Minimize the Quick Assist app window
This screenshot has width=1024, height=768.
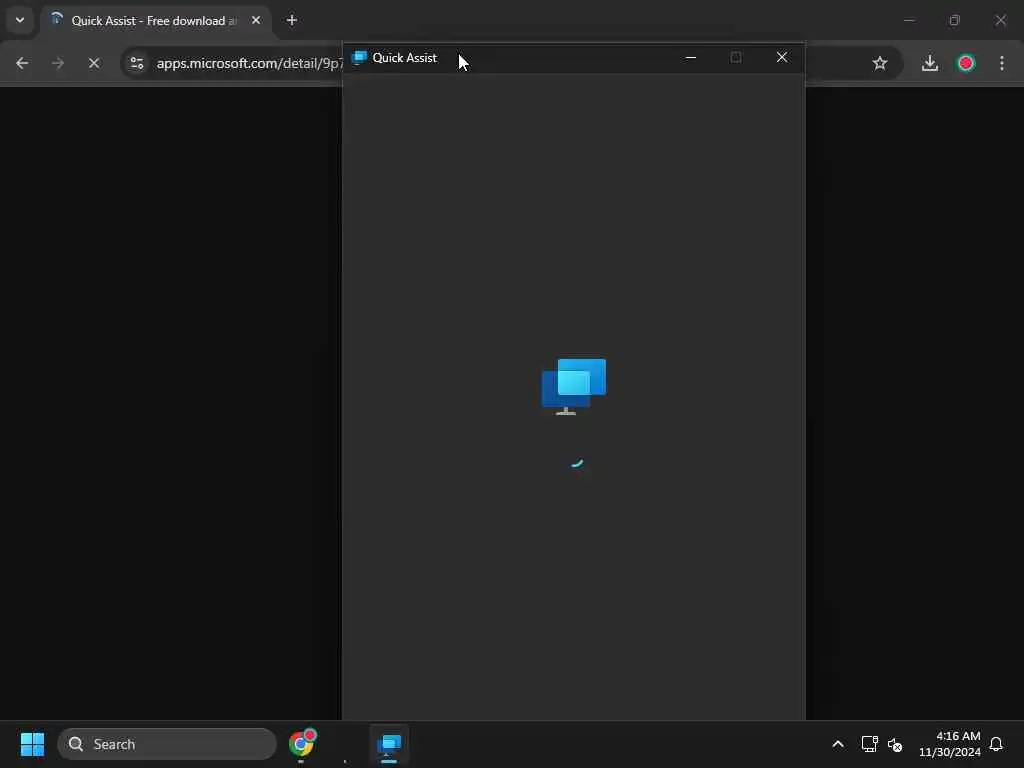(691, 57)
